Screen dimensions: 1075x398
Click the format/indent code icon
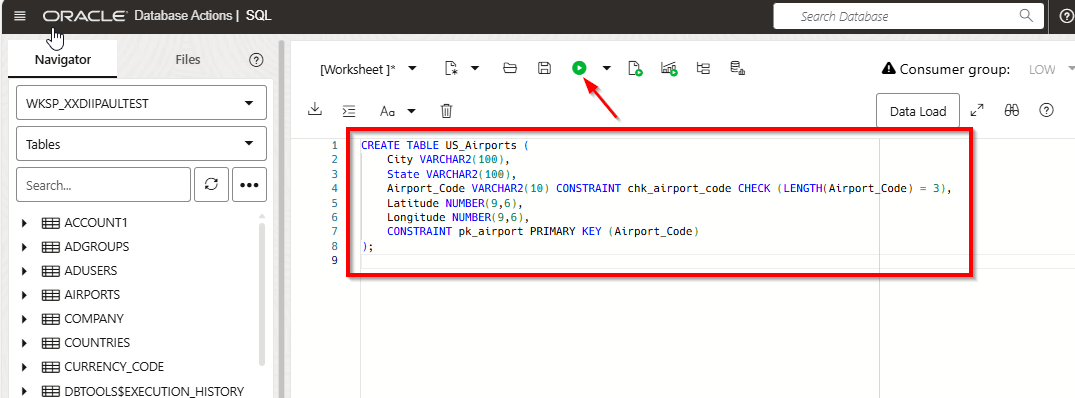click(350, 110)
